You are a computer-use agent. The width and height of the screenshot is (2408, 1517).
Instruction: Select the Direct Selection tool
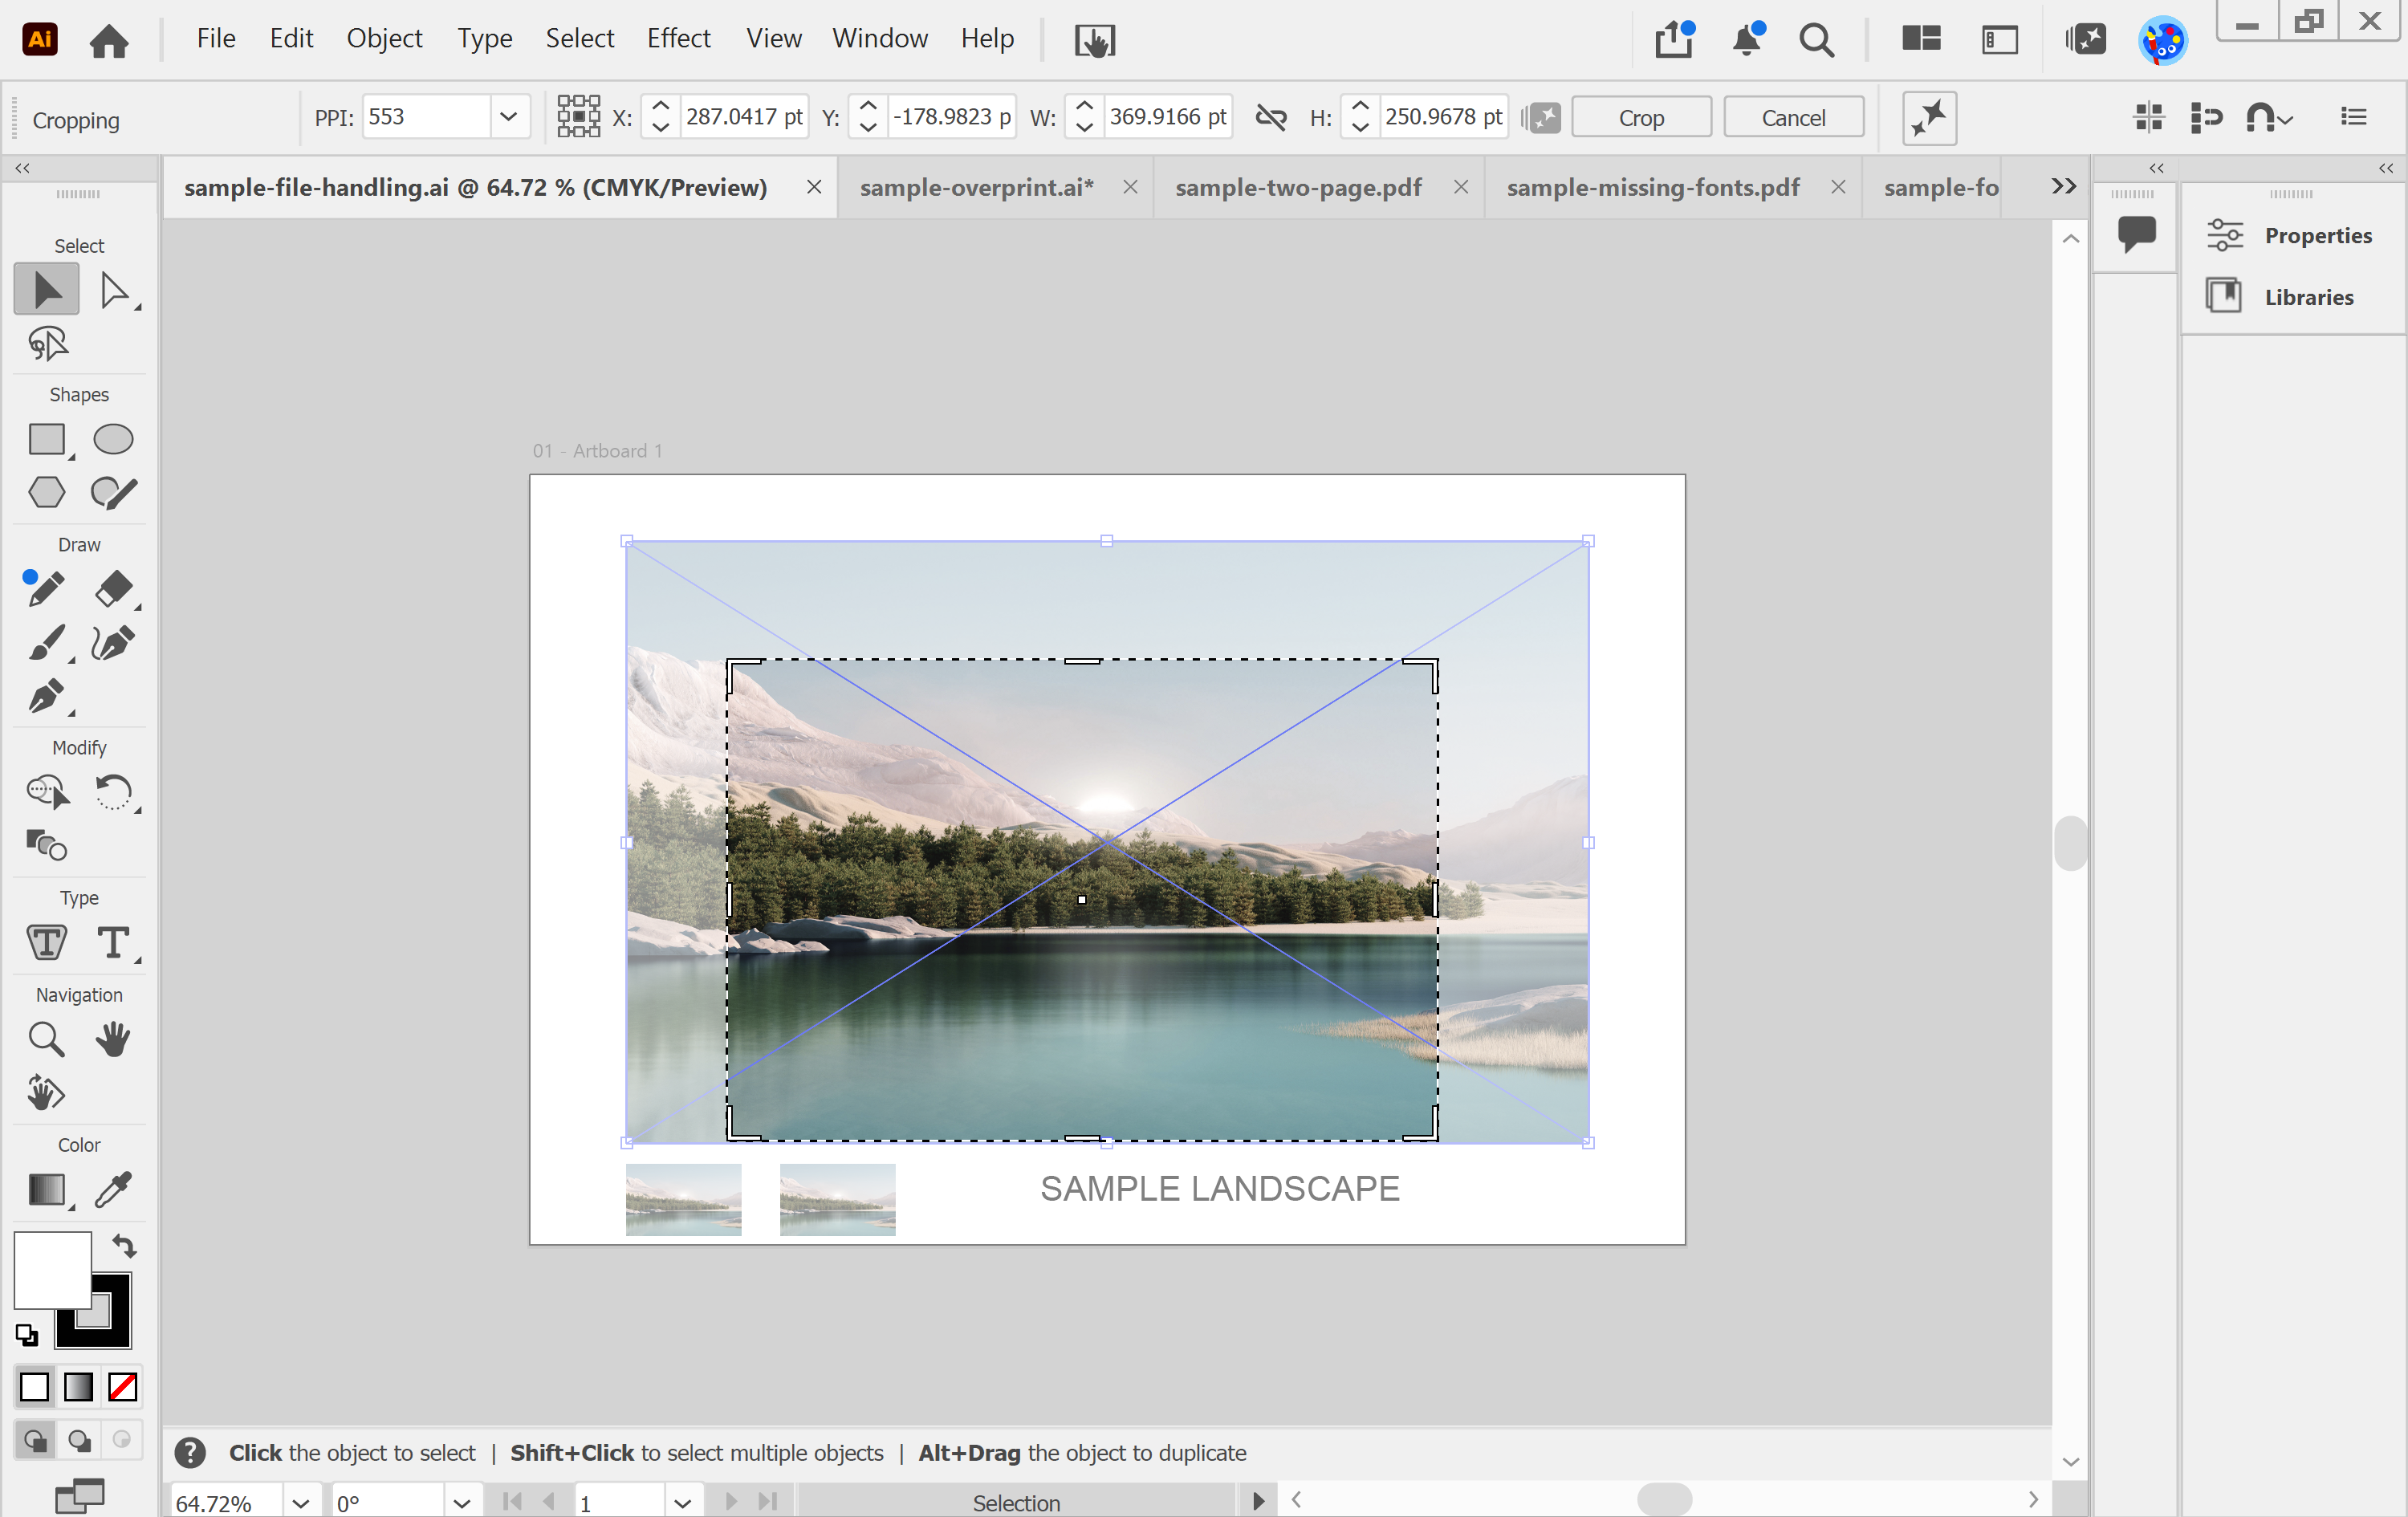[114, 290]
